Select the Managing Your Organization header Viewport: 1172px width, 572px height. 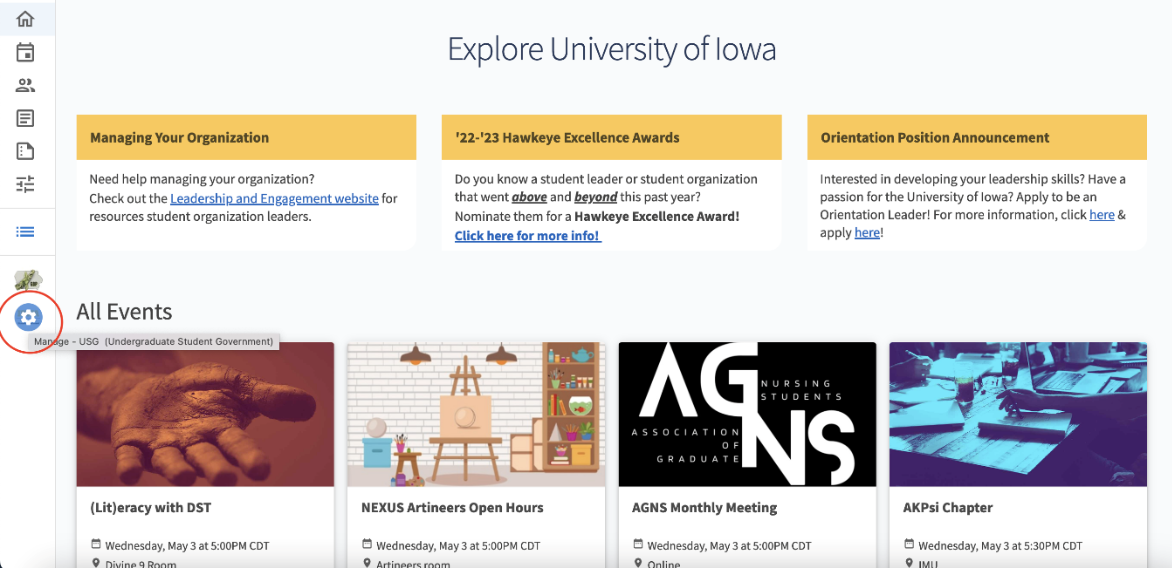246,138
